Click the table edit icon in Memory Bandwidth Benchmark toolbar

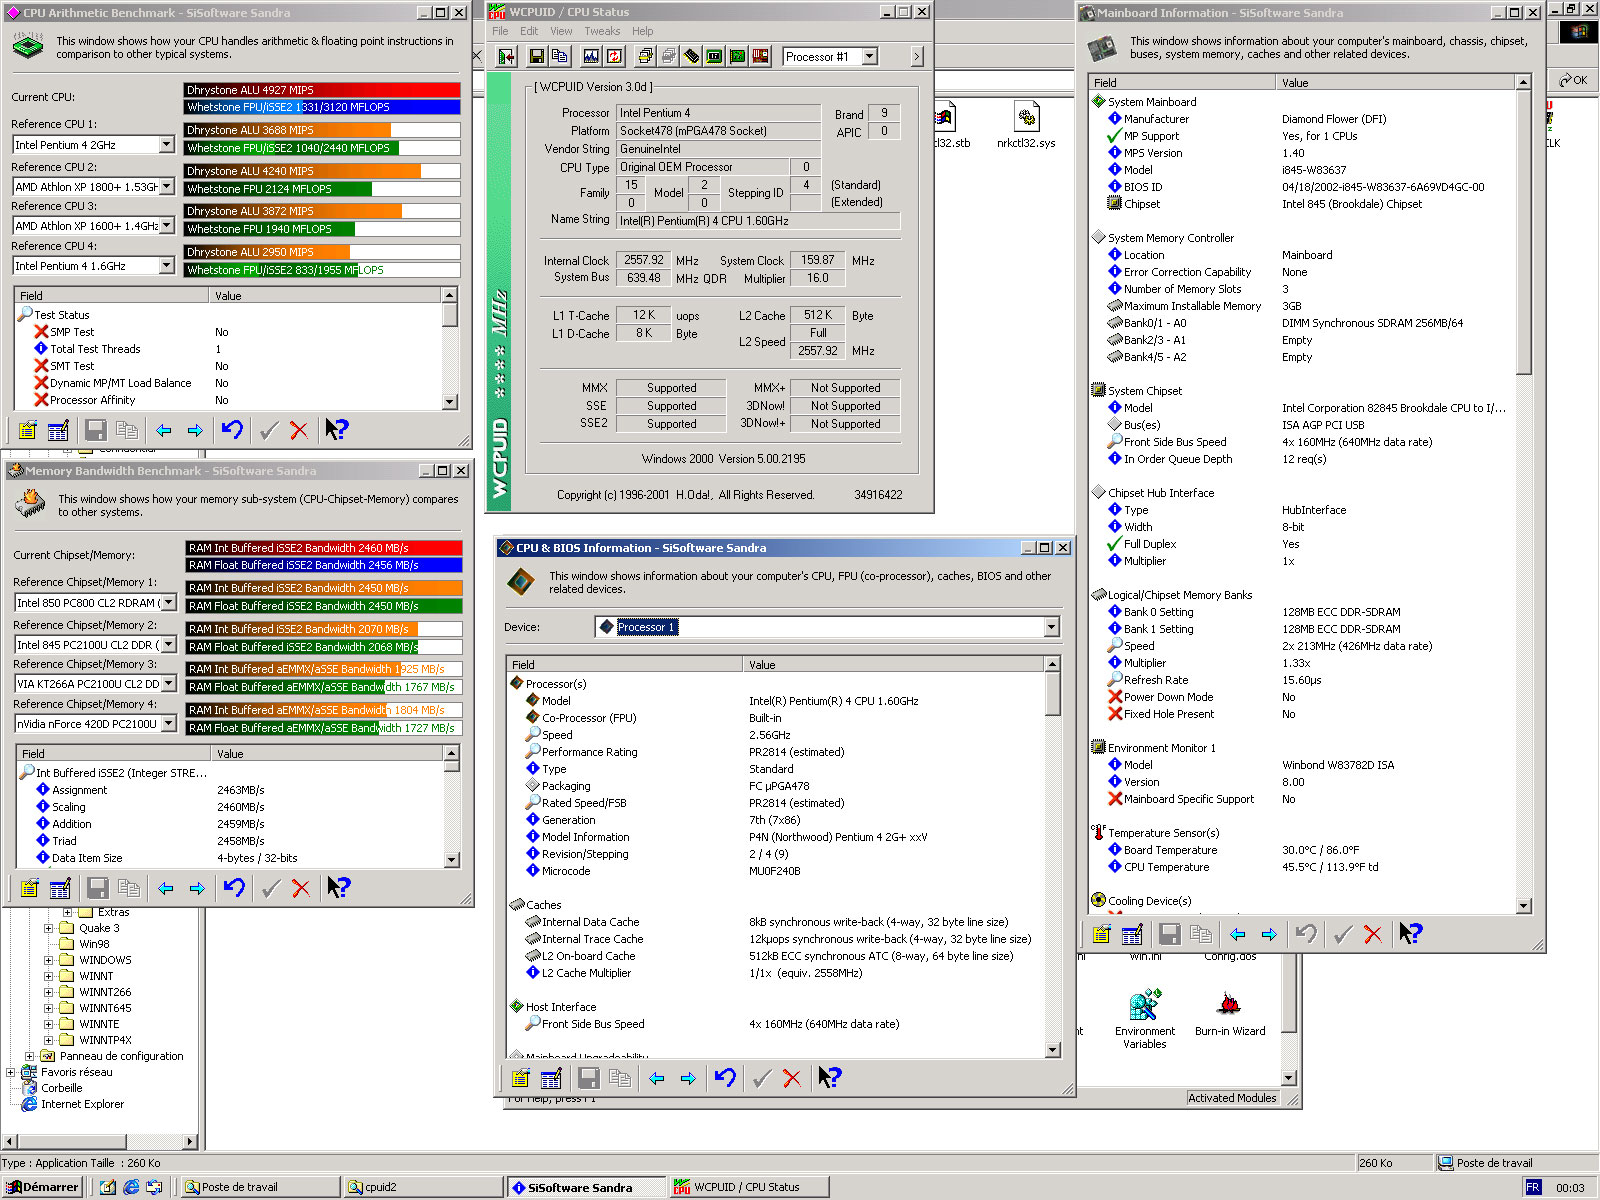tap(60, 888)
